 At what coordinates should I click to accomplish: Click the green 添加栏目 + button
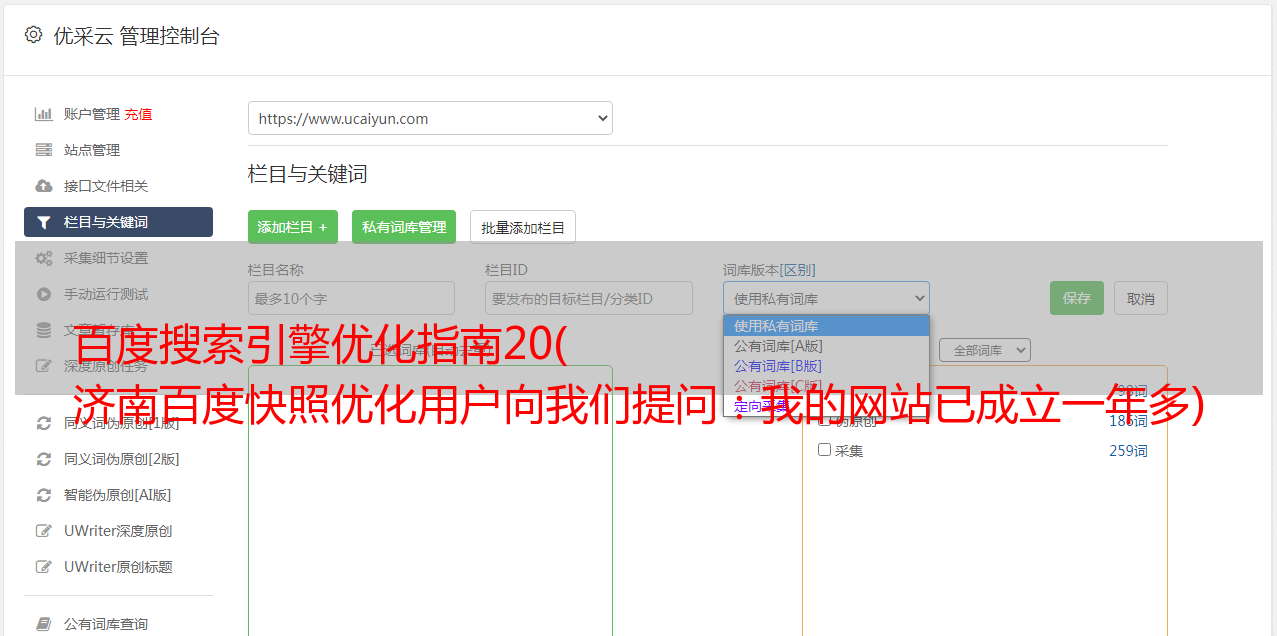(x=293, y=227)
